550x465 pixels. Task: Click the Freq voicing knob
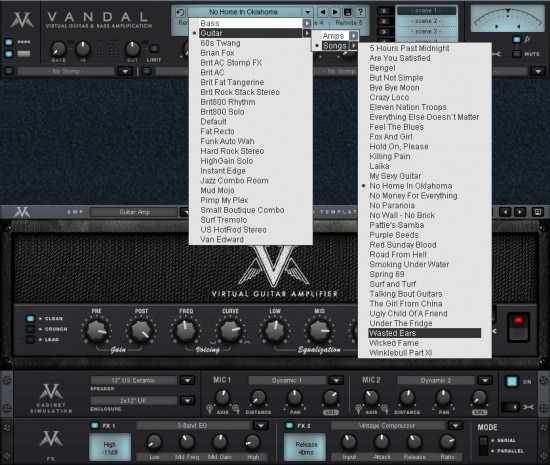[186, 331]
